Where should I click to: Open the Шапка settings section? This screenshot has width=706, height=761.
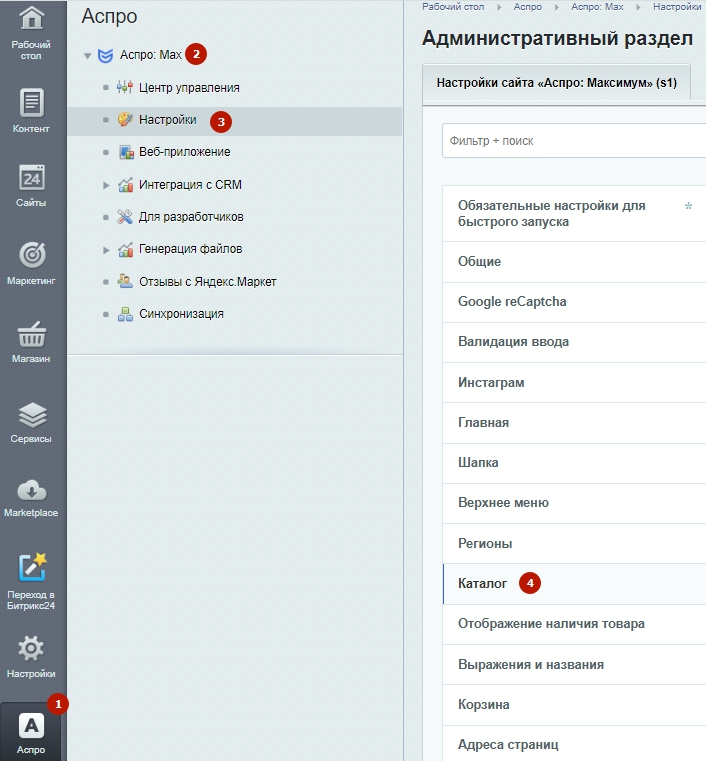[574, 463]
